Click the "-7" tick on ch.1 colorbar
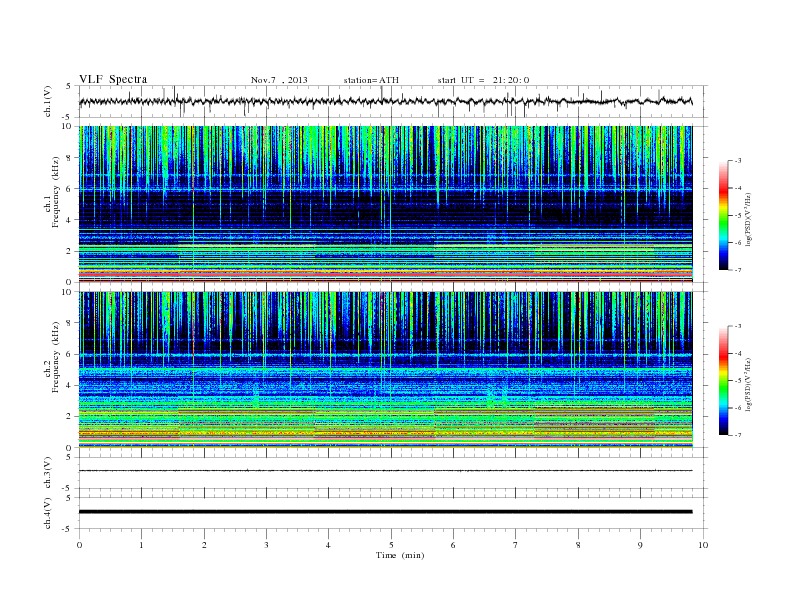 pos(737,270)
